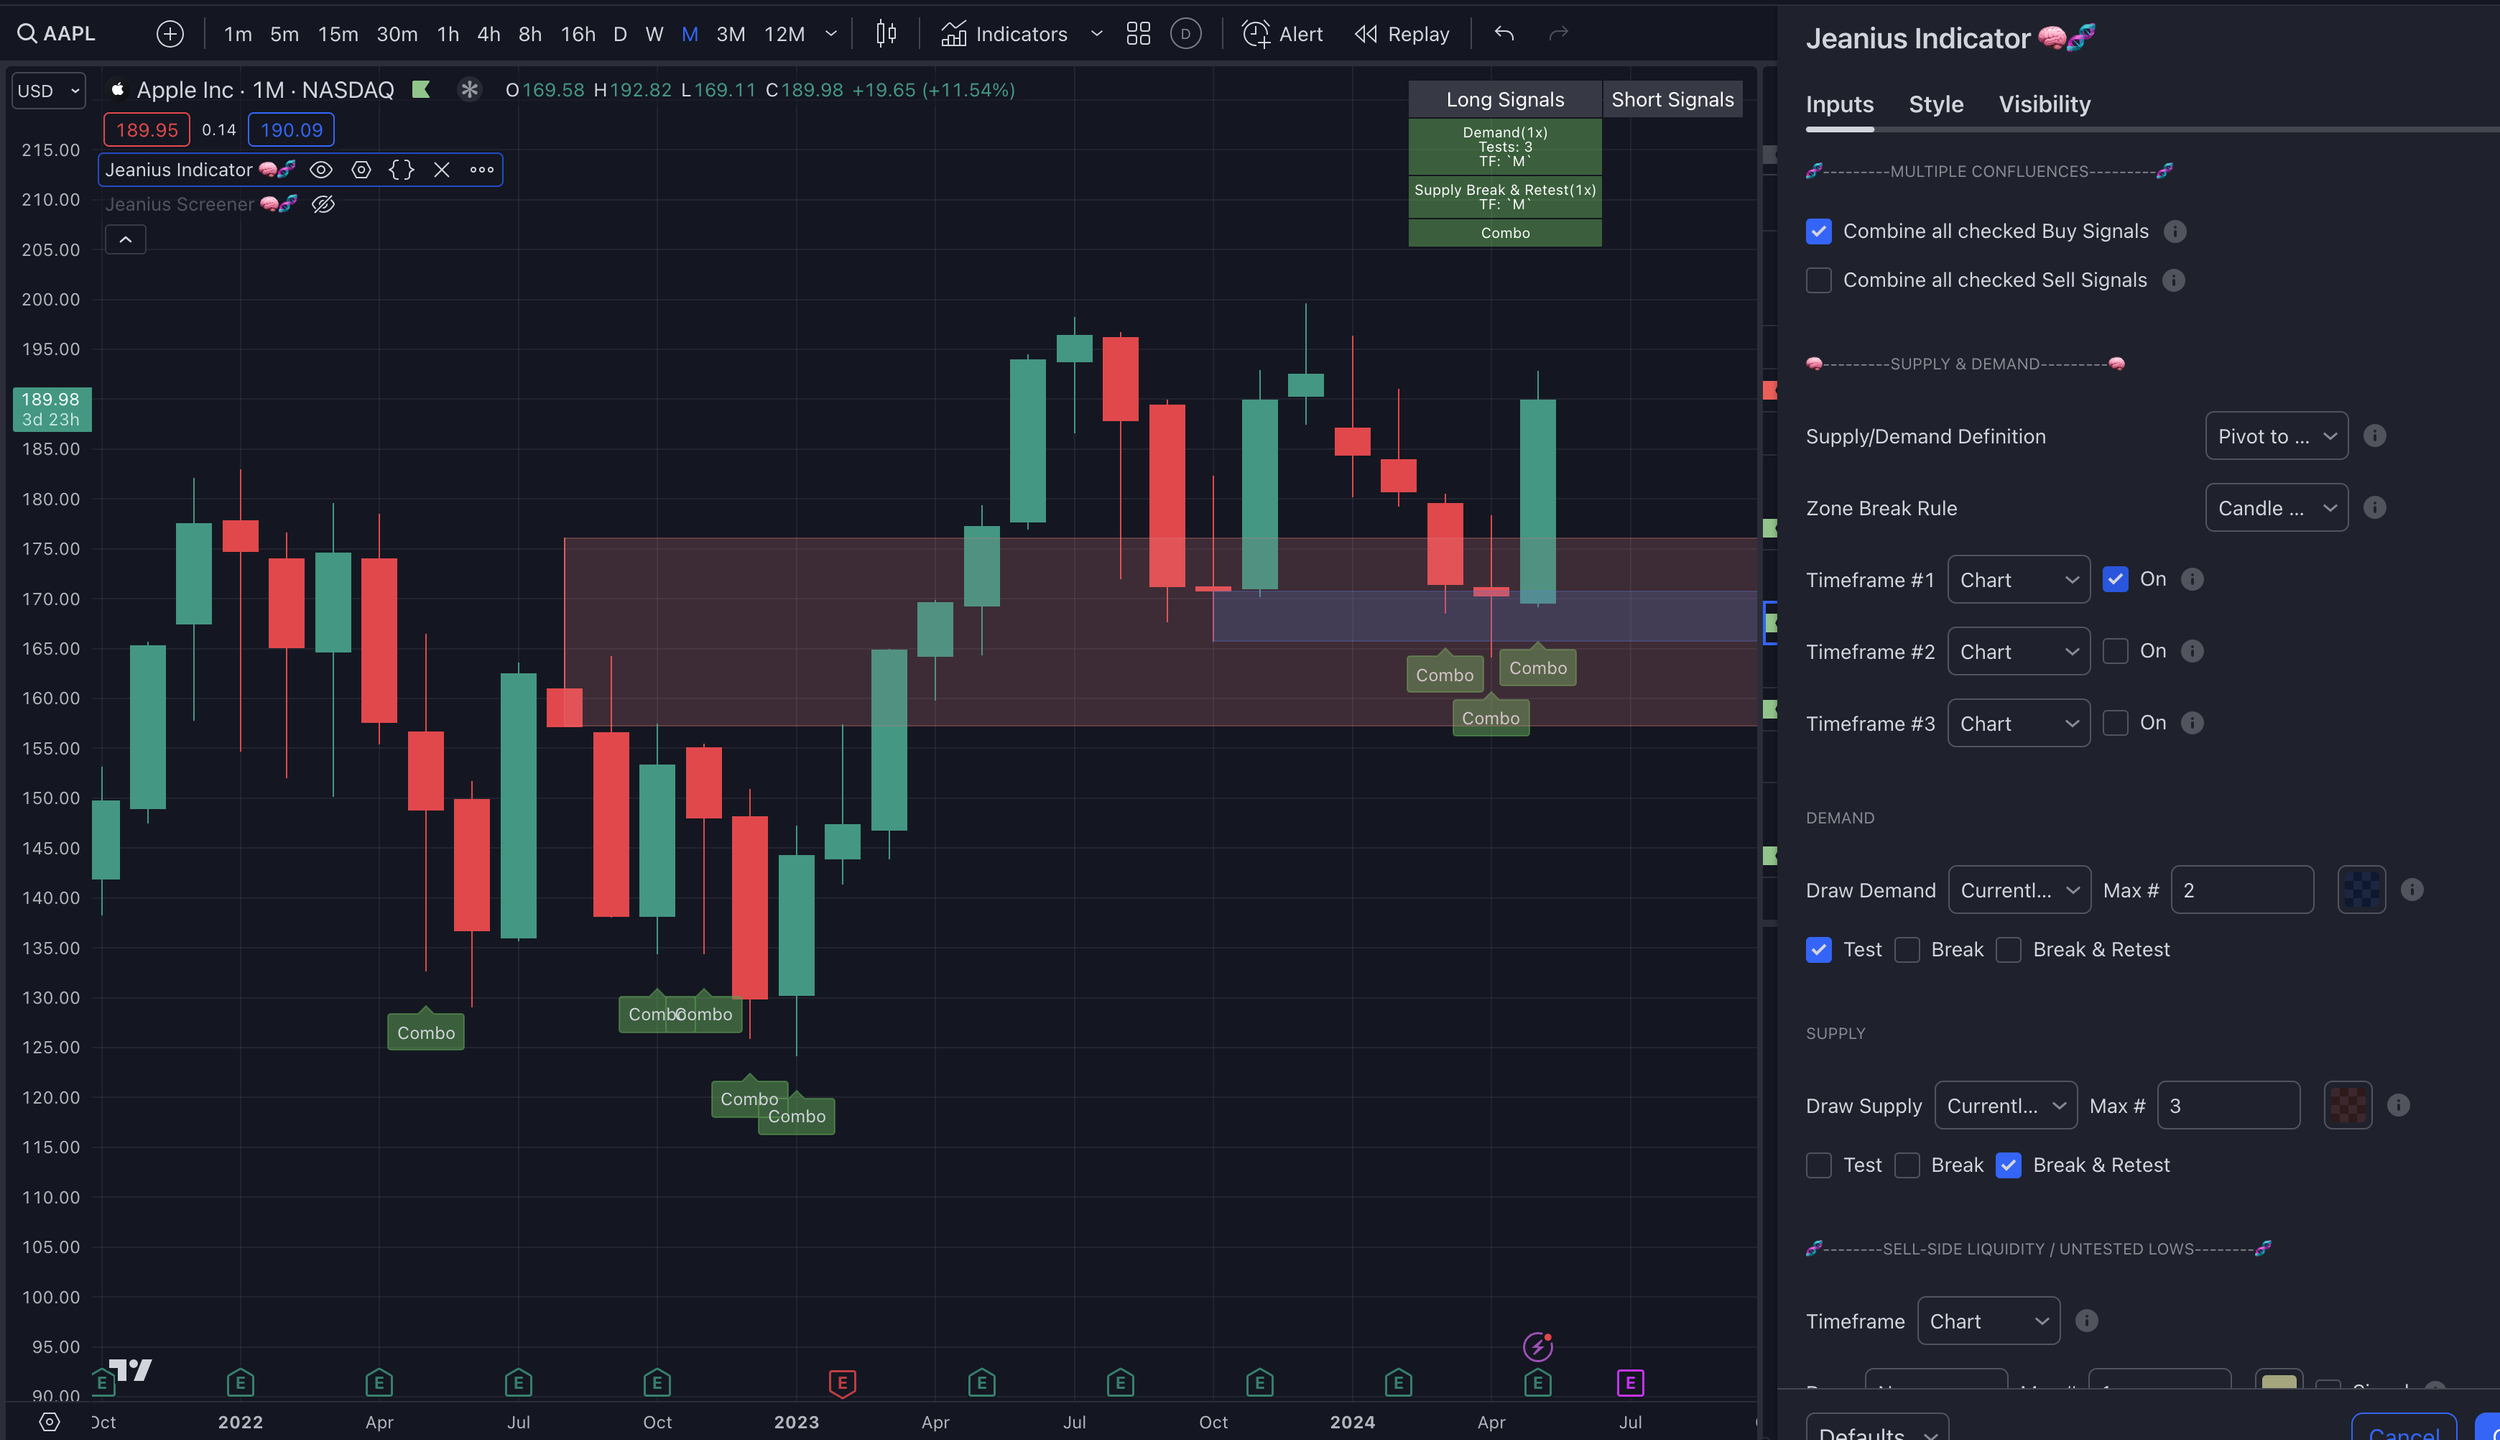Screen dimensions: 2500x1440
Task: Show info tooltip for Draw Demand row
Action: [2412, 890]
